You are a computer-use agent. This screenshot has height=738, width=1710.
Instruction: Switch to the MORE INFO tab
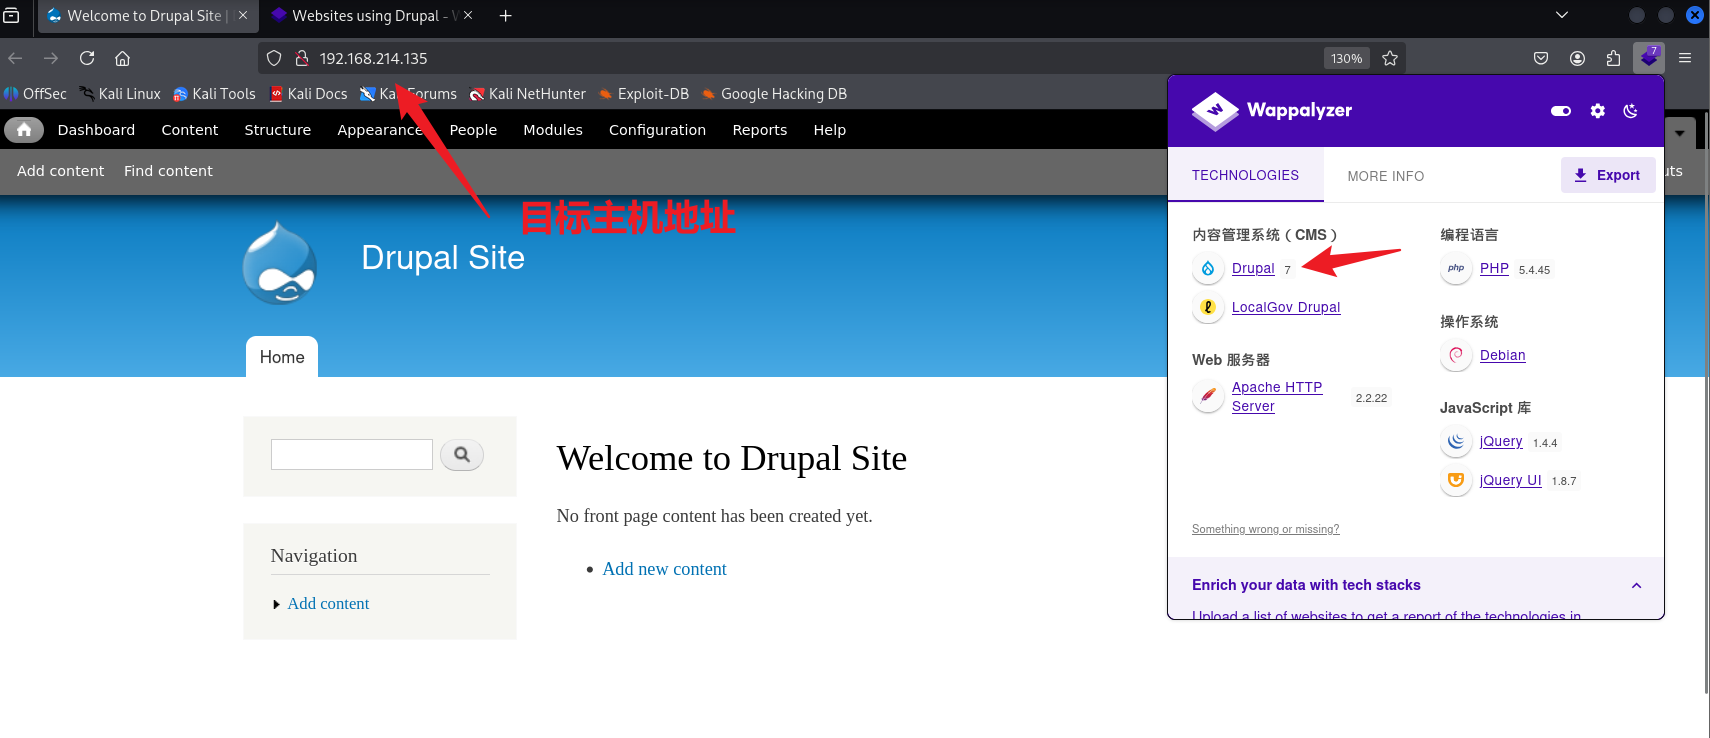pos(1385,176)
